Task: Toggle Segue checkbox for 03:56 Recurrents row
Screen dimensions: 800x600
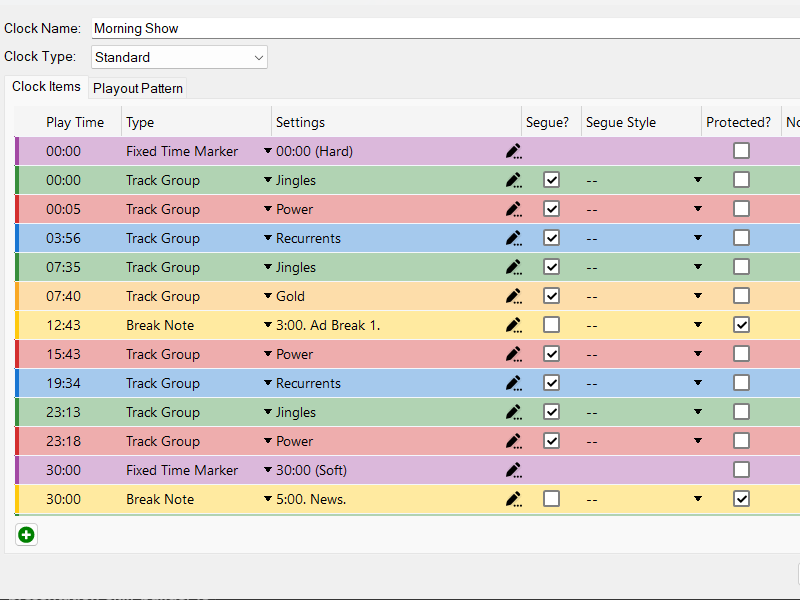Action: click(552, 238)
